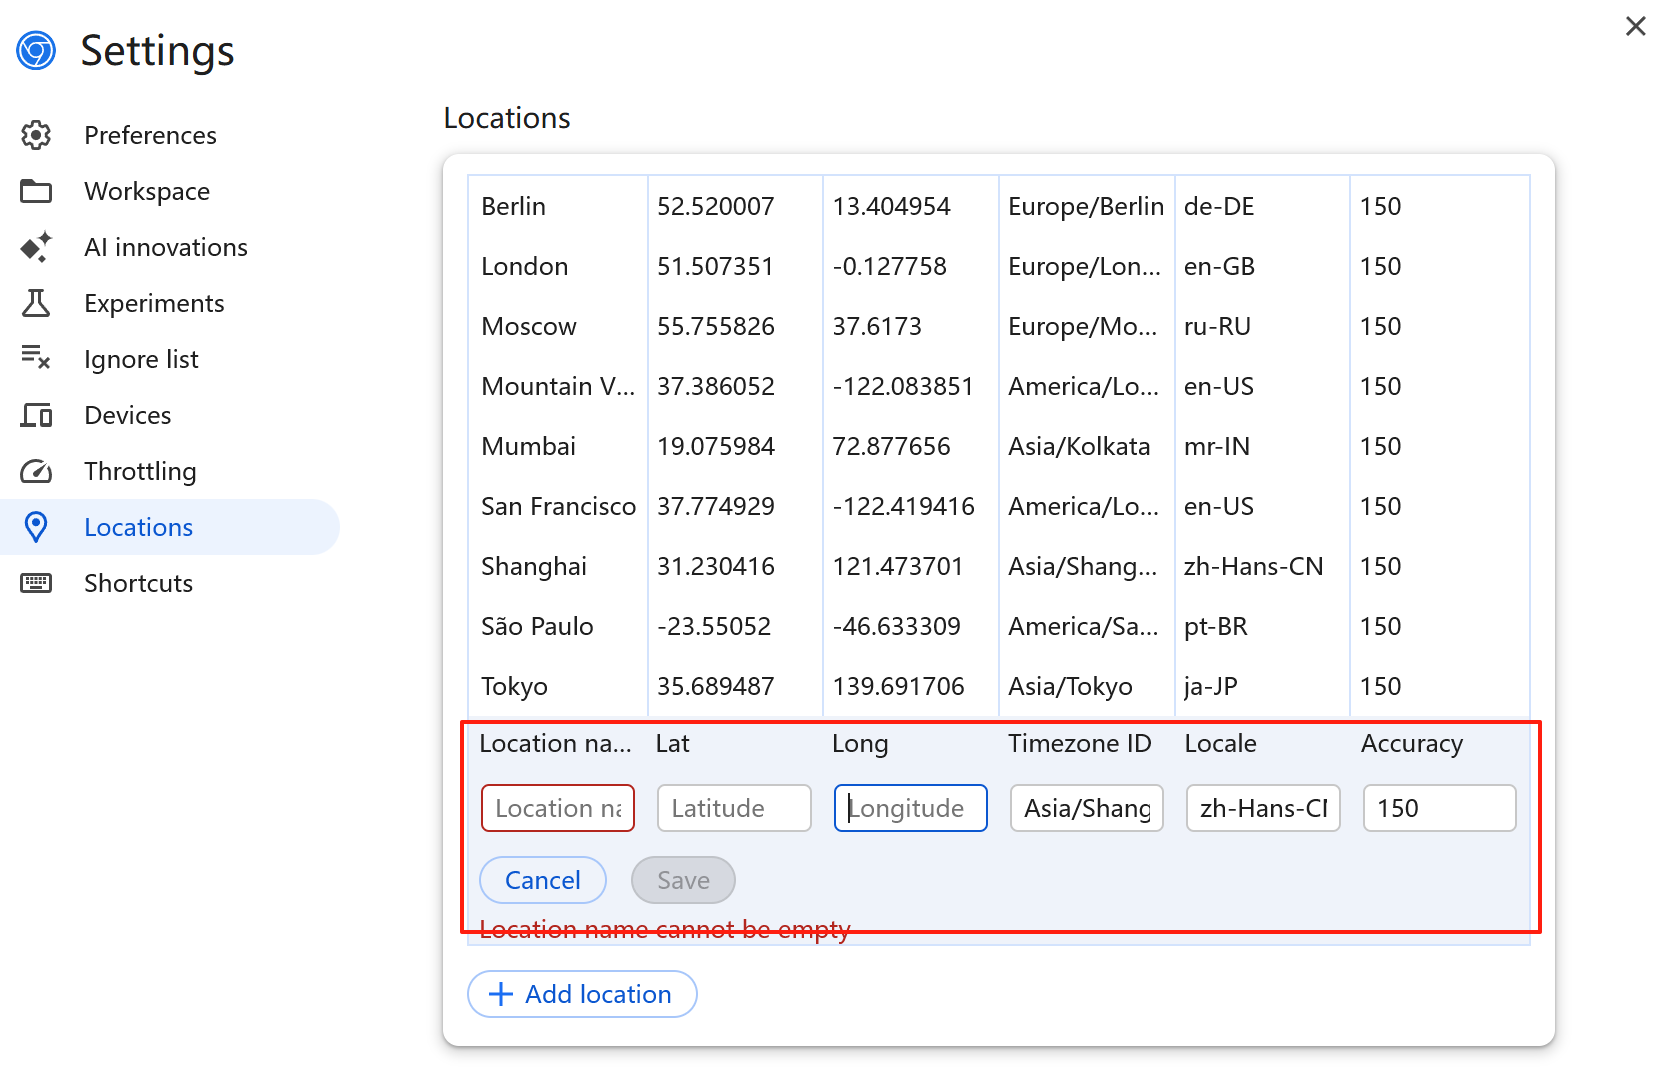Viewport: 1666px width, 1074px height.
Task: Open Throttling via the gauge icon
Action: [36, 471]
